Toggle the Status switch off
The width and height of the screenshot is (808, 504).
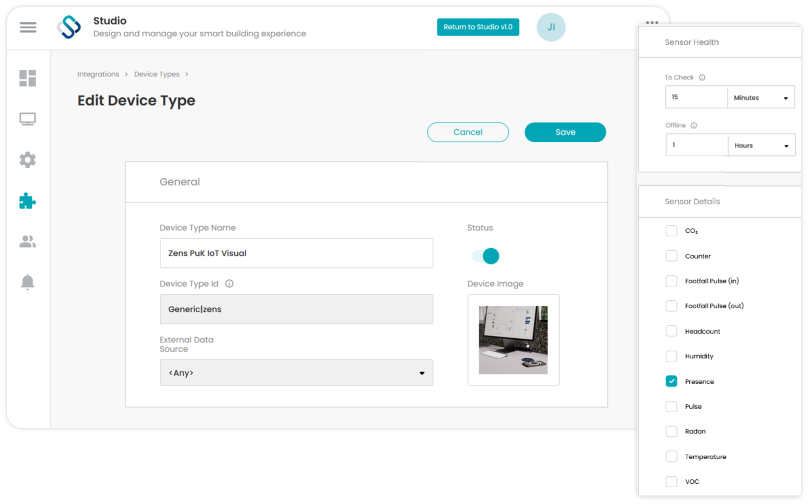click(485, 256)
